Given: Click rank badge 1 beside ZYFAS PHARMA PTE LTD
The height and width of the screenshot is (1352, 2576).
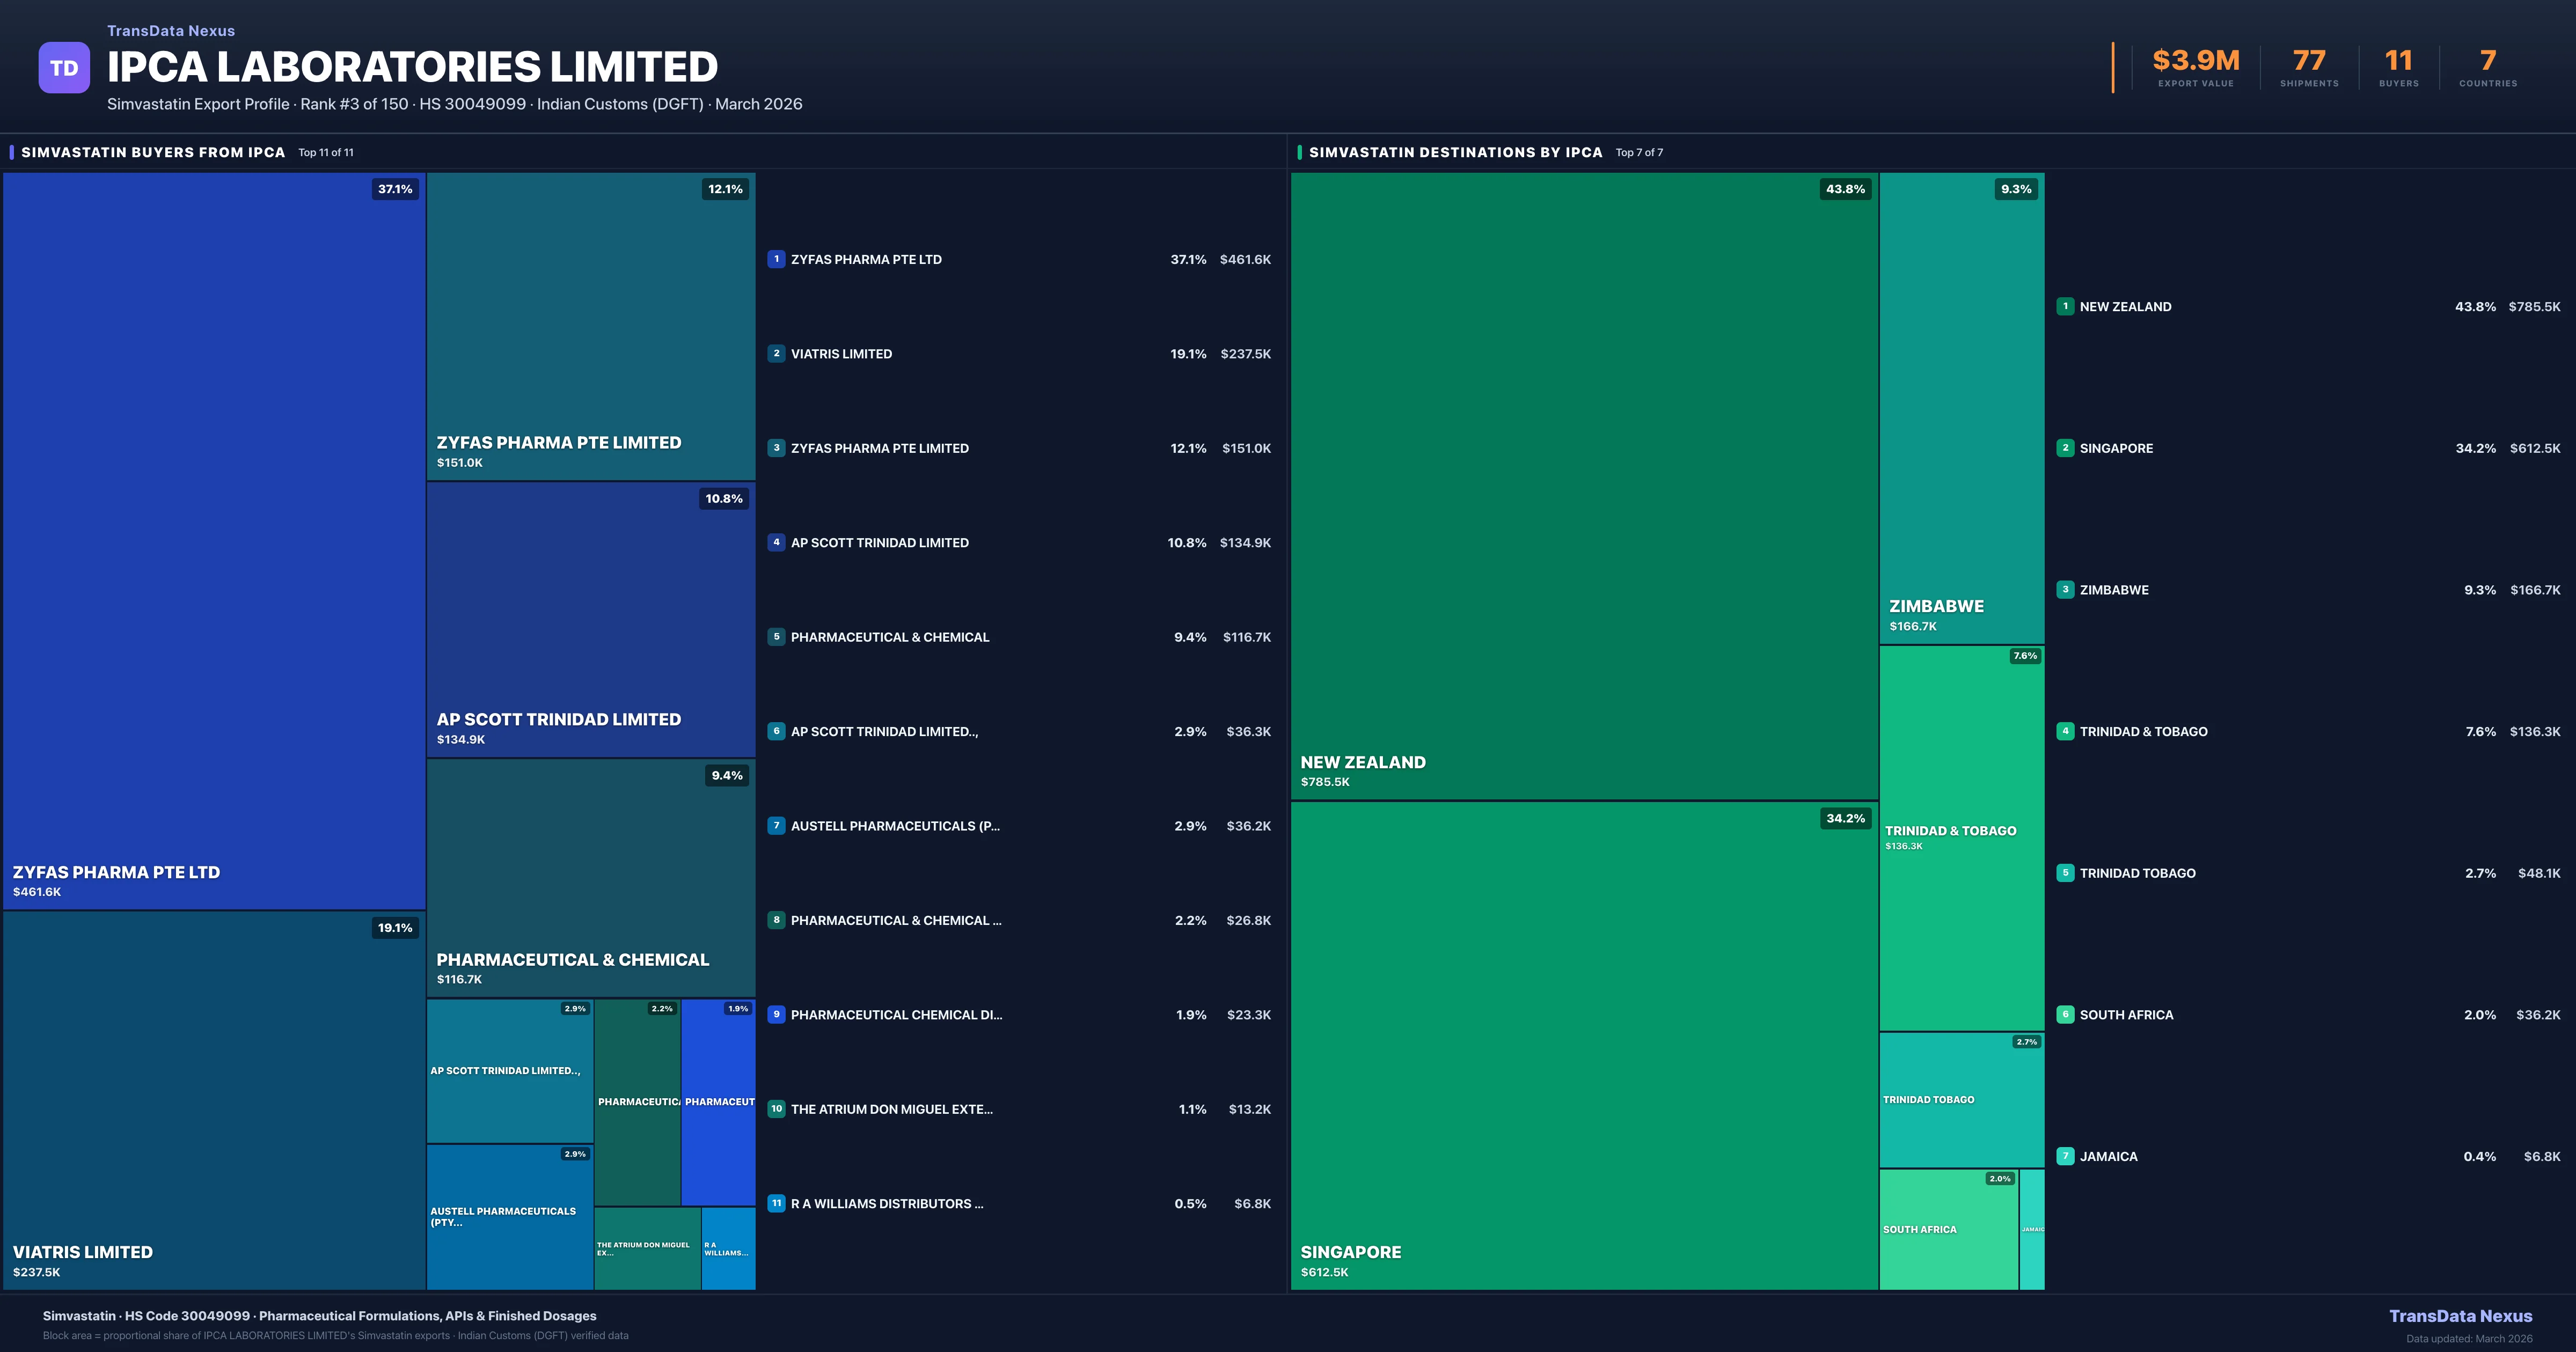Looking at the screenshot, I should point(776,259).
